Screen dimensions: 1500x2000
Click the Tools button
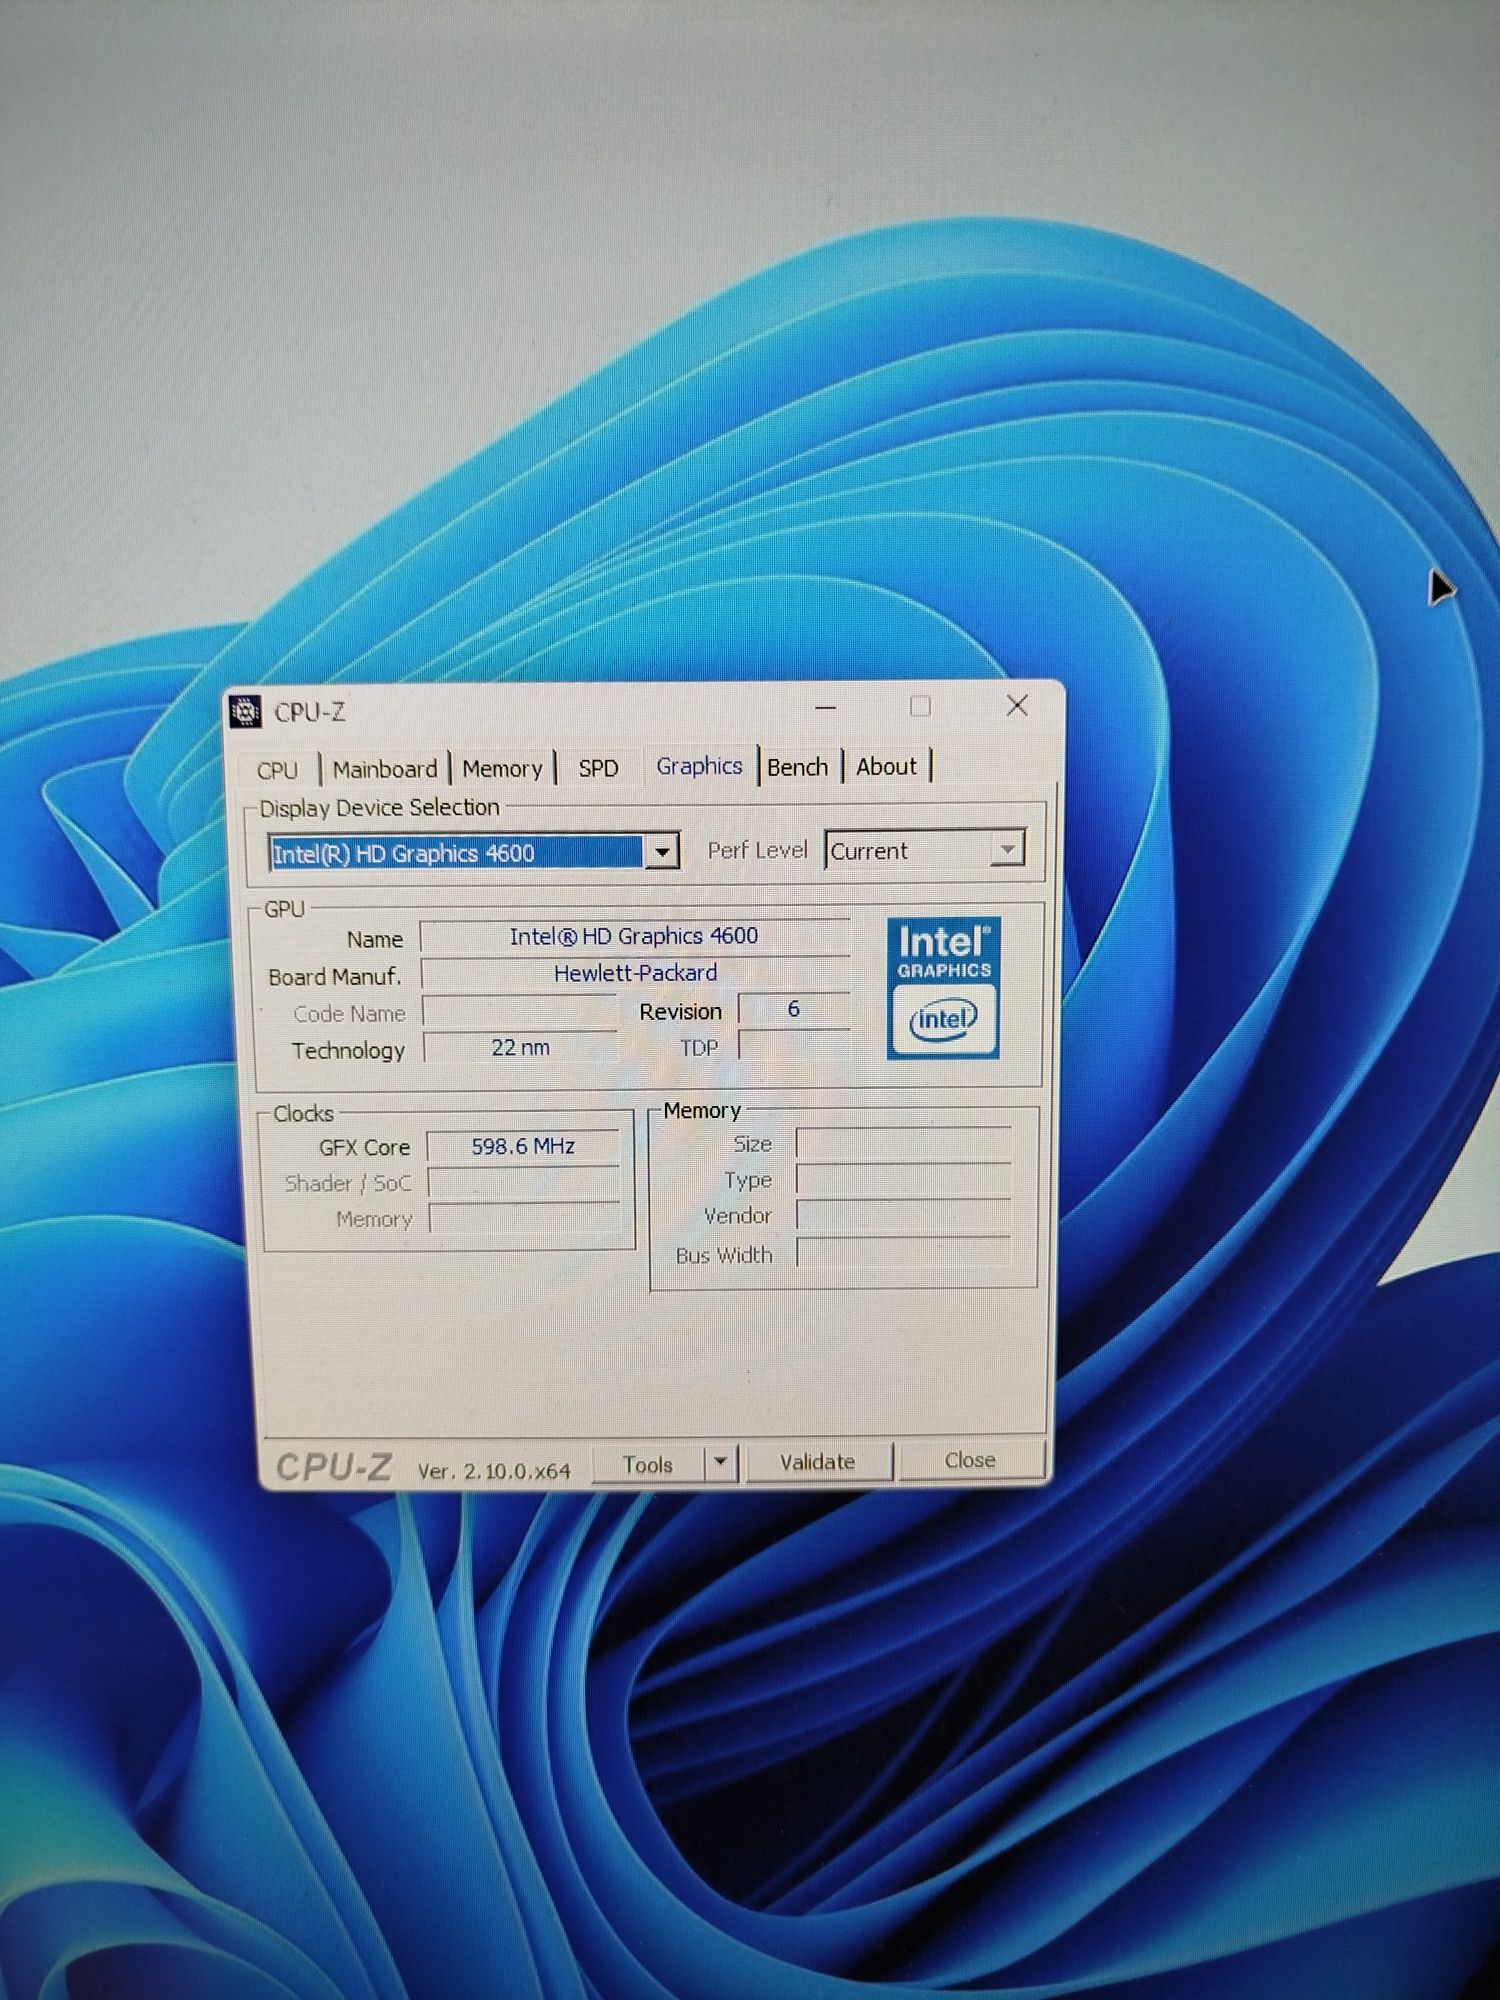(648, 1464)
